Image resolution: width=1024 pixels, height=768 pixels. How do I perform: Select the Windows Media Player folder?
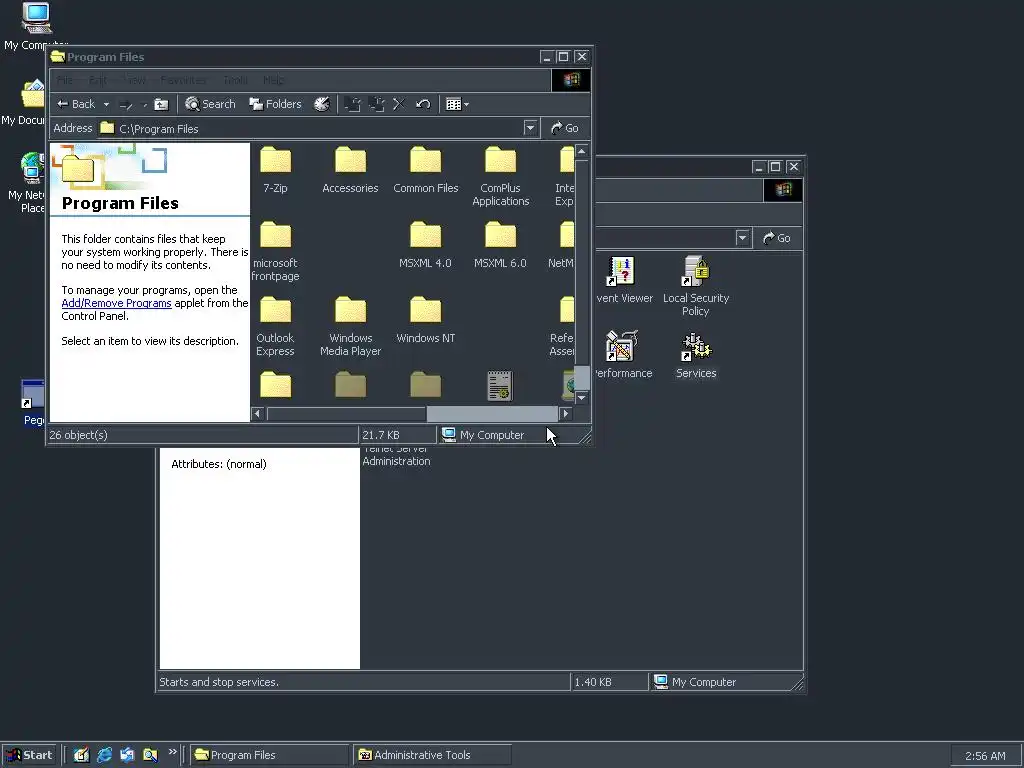(x=351, y=327)
